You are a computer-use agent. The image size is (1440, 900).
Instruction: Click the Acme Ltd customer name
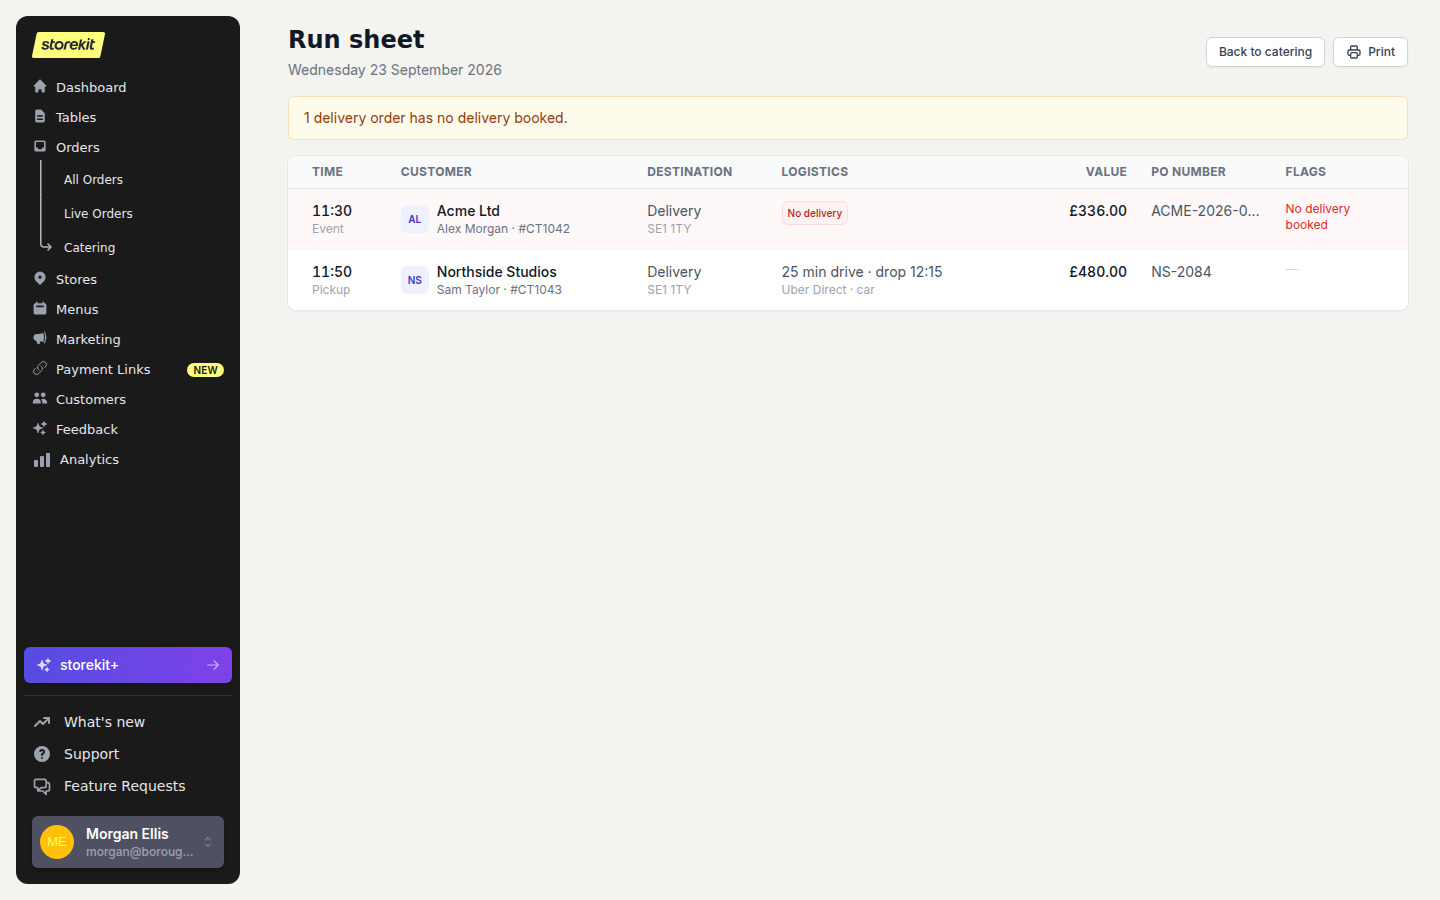click(468, 211)
